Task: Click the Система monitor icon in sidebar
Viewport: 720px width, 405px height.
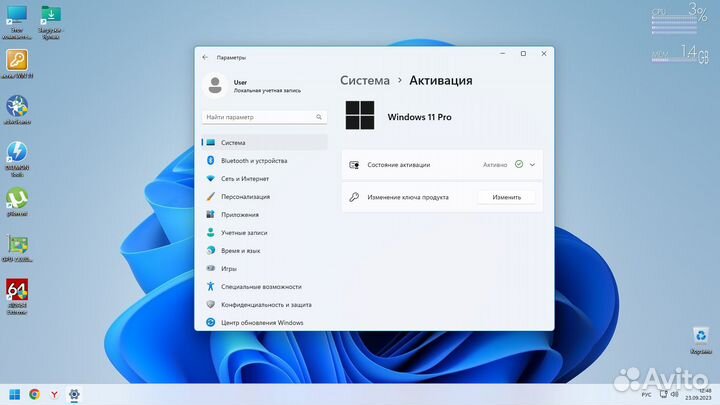Action: (x=210, y=142)
